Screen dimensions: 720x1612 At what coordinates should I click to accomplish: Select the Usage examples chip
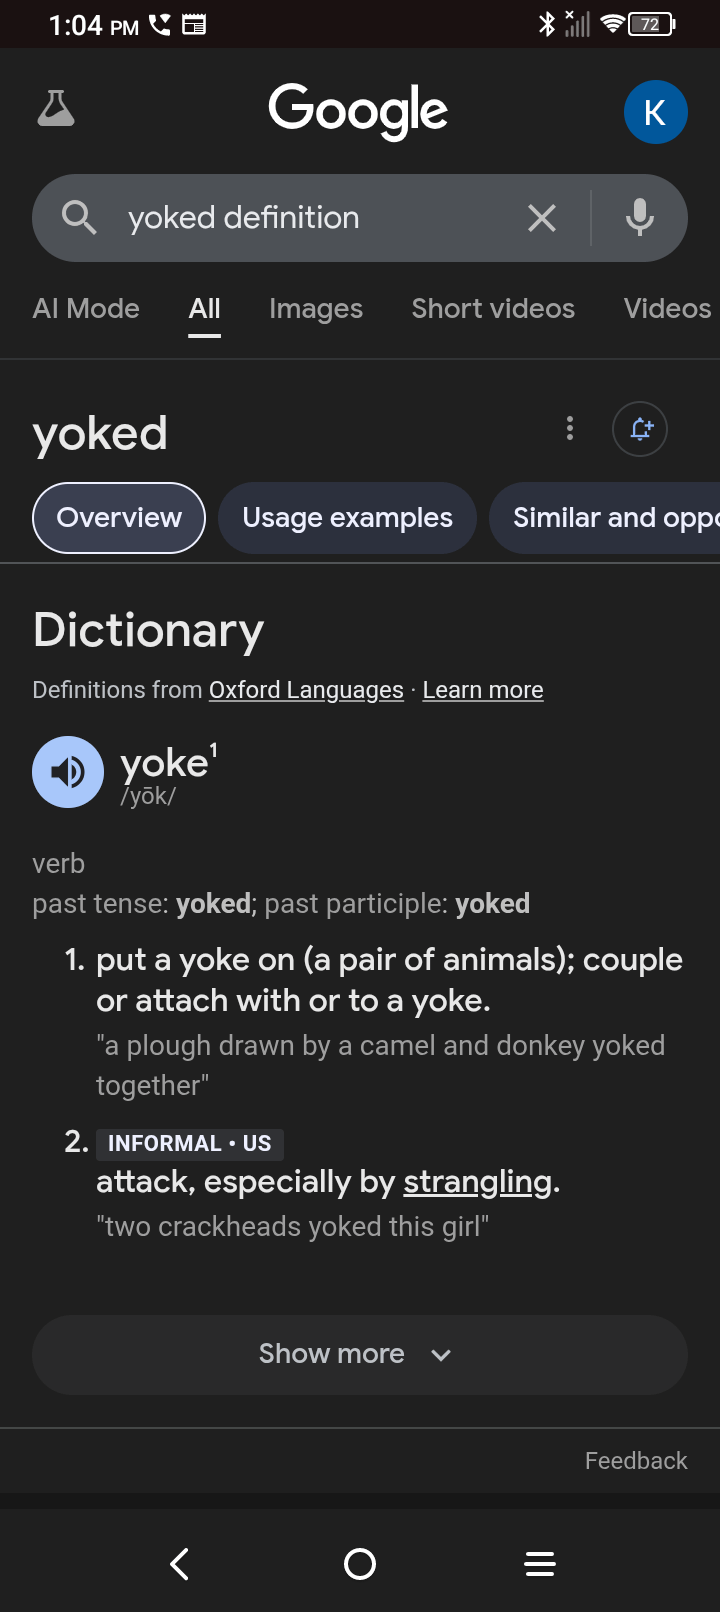pos(347,518)
